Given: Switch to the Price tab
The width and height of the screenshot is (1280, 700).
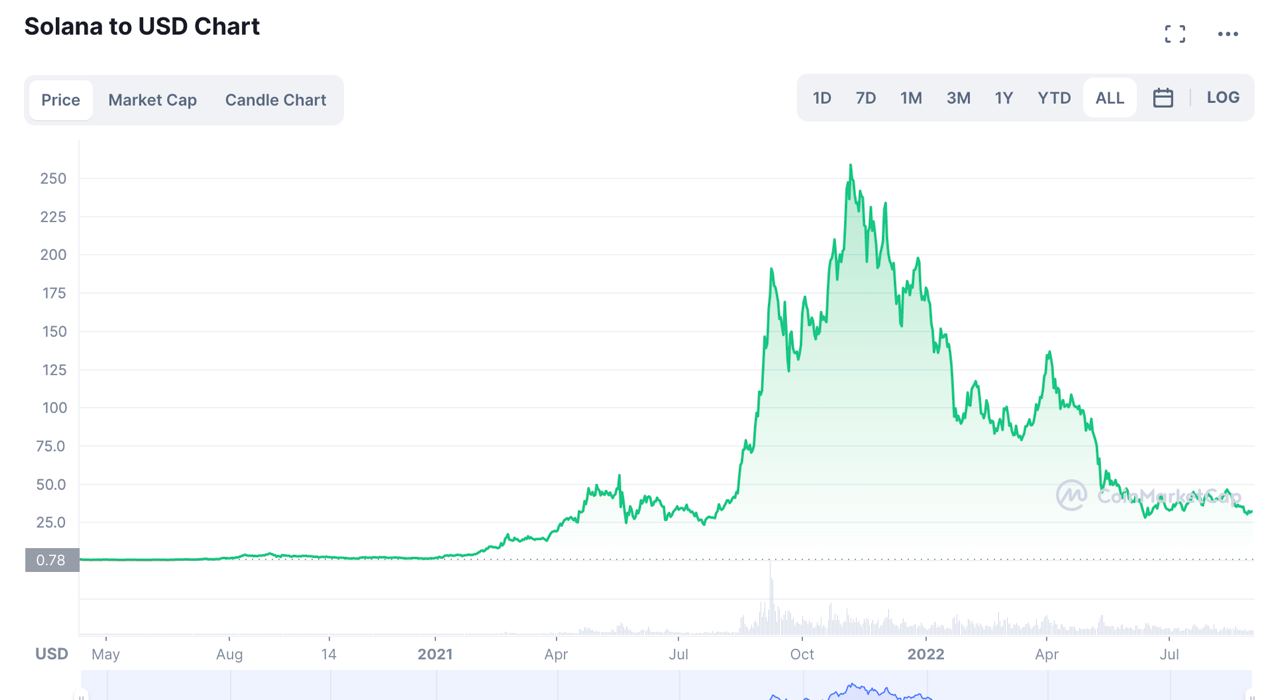Looking at the screenshot, I should [61, 100].
